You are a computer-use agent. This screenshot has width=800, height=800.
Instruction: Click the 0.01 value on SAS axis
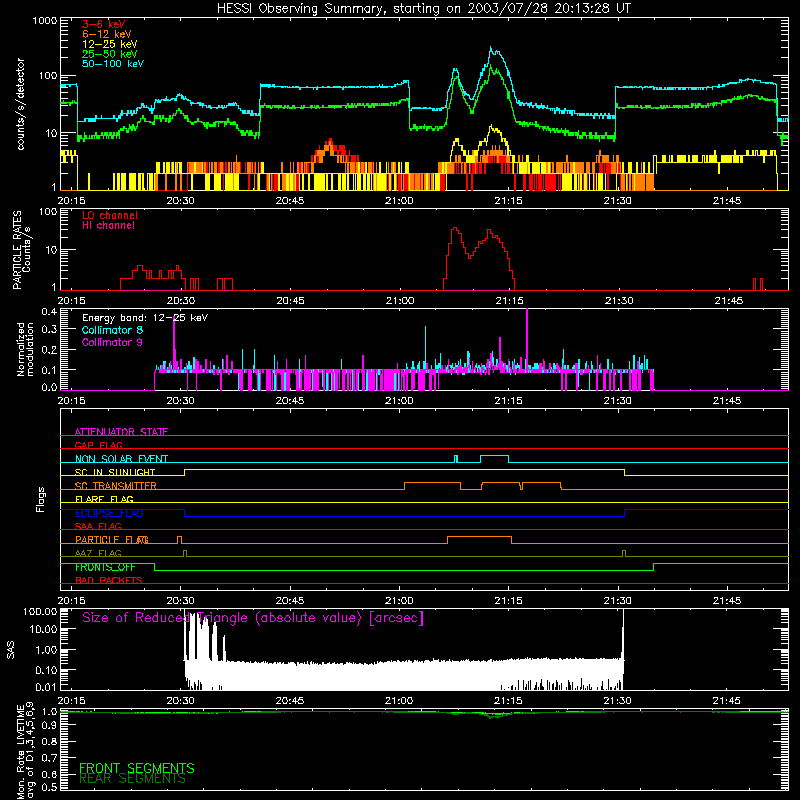46,687
